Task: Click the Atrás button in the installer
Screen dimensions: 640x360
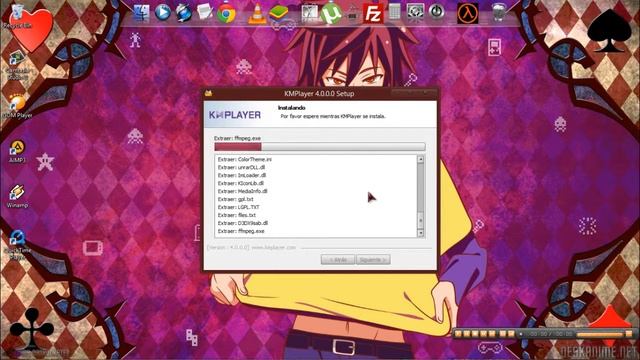Action: pos(338,260)
